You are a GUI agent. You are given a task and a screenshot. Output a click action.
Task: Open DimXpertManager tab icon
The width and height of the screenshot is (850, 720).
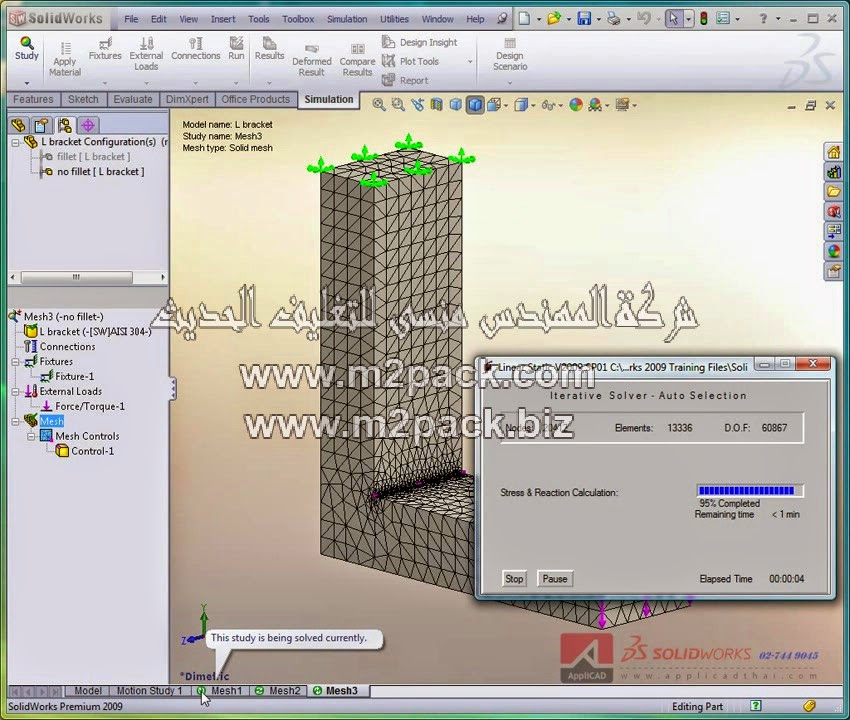click(88, 126)
